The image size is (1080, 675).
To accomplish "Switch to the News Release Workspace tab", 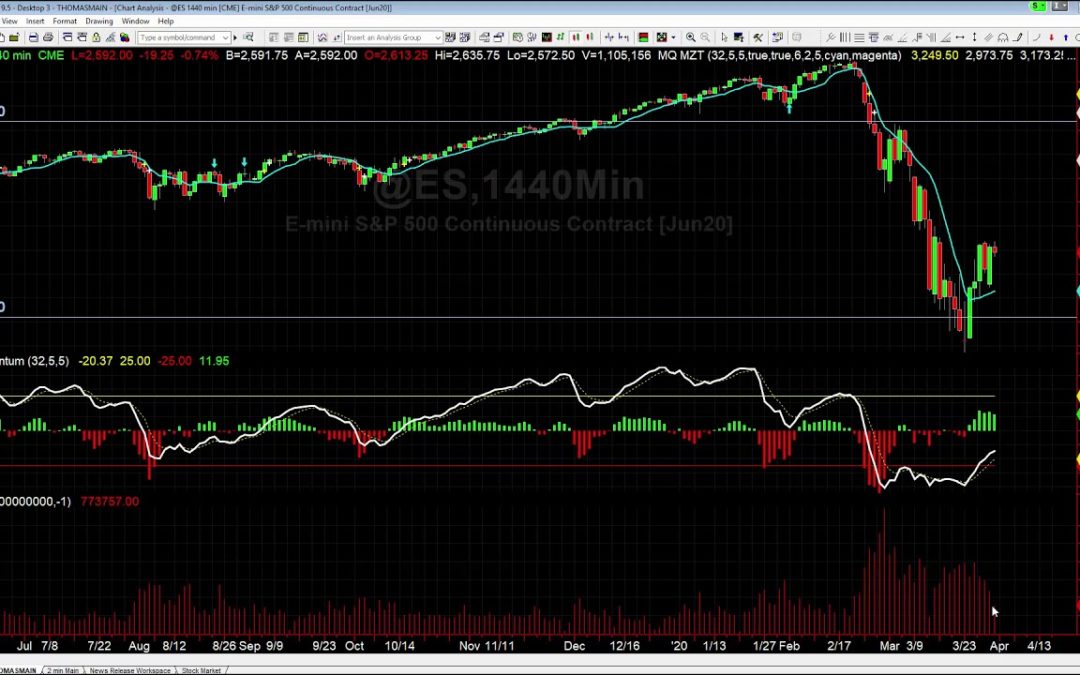I will (x=129, y=670).
